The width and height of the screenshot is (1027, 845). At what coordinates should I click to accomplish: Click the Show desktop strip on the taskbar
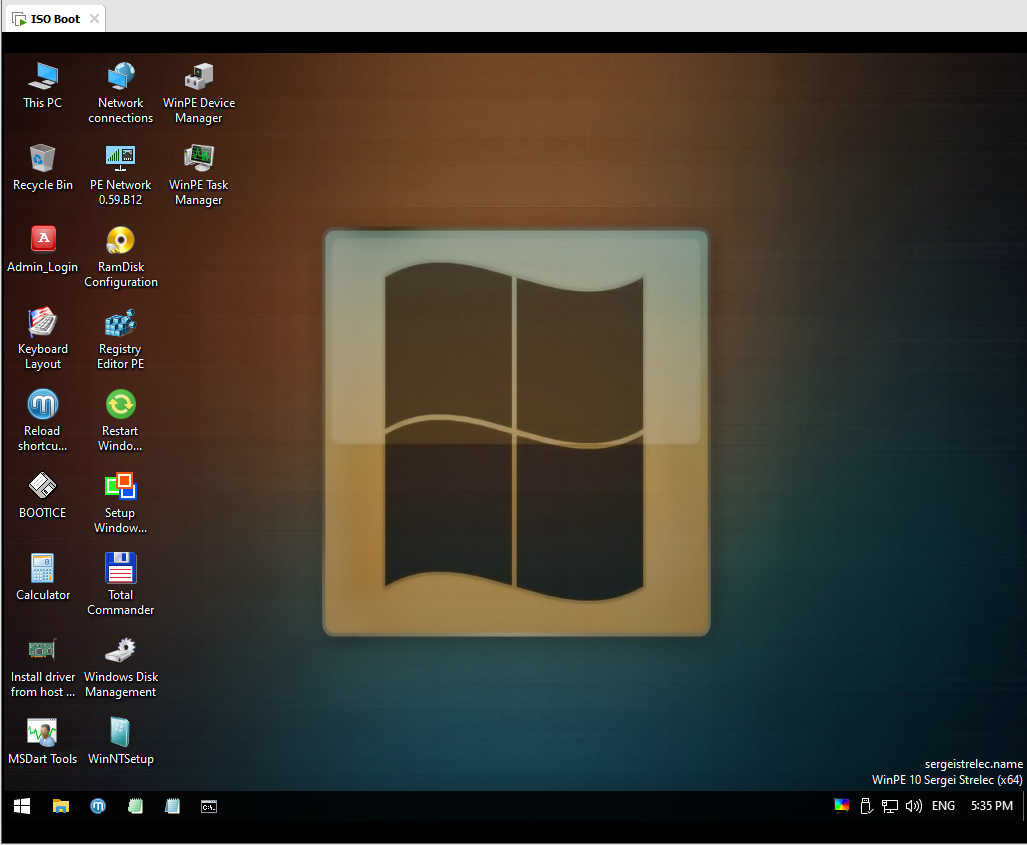click(x=1023, y=806)
